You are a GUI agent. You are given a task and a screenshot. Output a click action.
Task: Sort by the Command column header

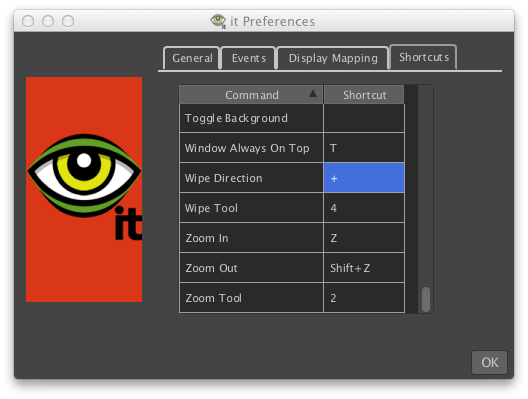(251, 95)
